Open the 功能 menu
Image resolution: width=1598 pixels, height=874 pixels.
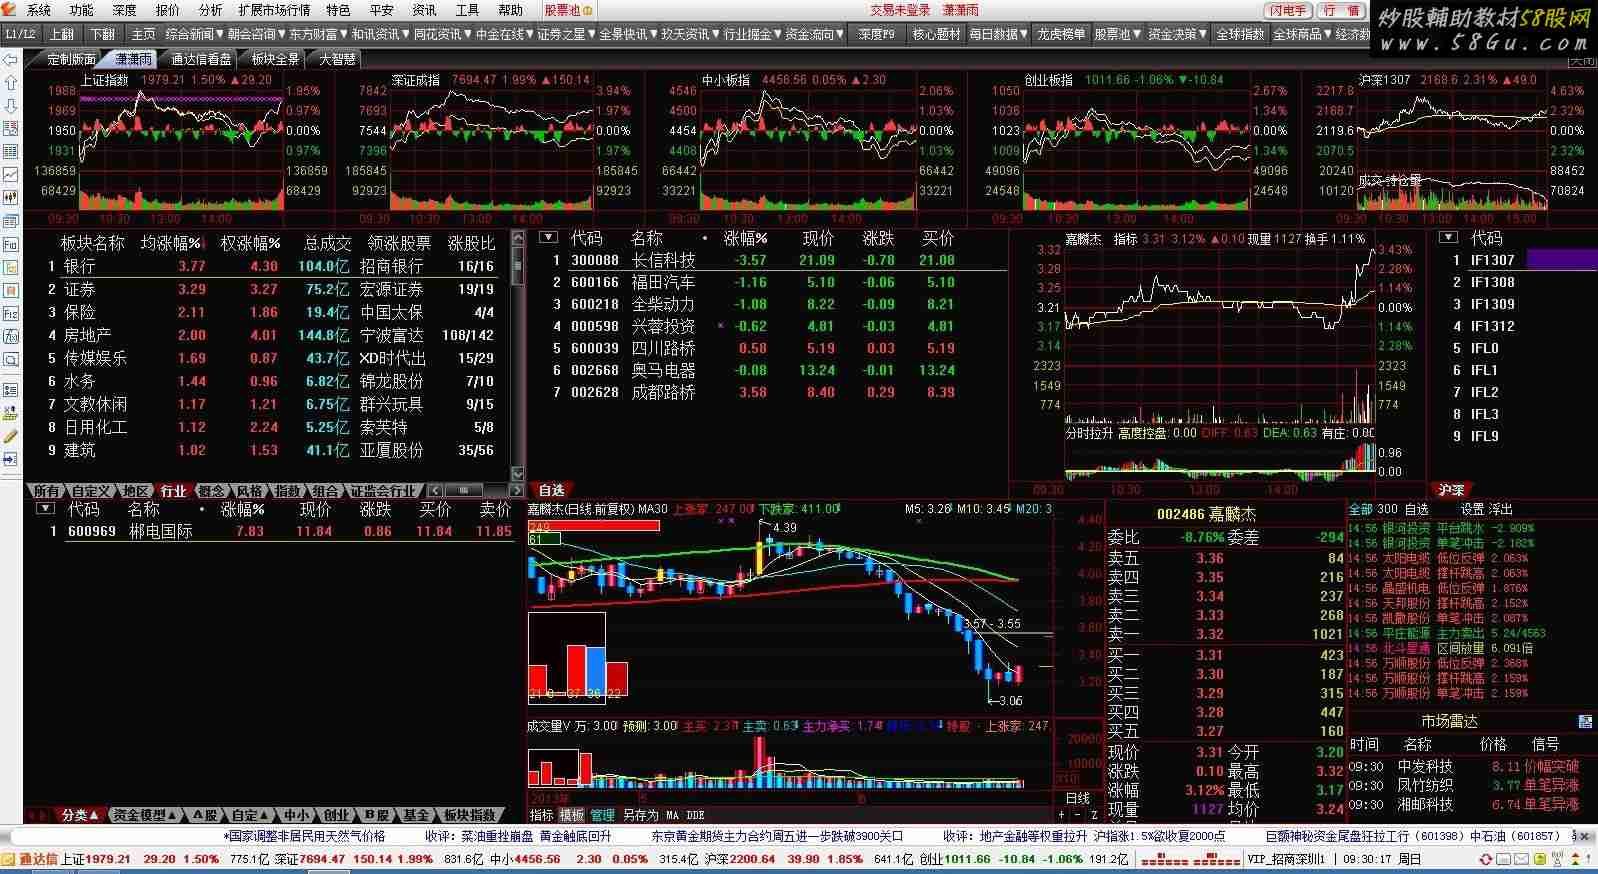click(81, 10)
